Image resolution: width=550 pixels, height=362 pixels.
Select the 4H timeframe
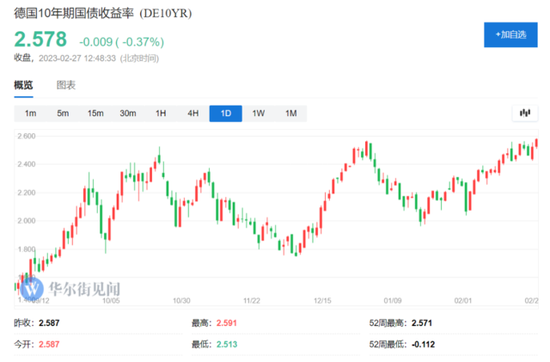(x=193, y=113)
